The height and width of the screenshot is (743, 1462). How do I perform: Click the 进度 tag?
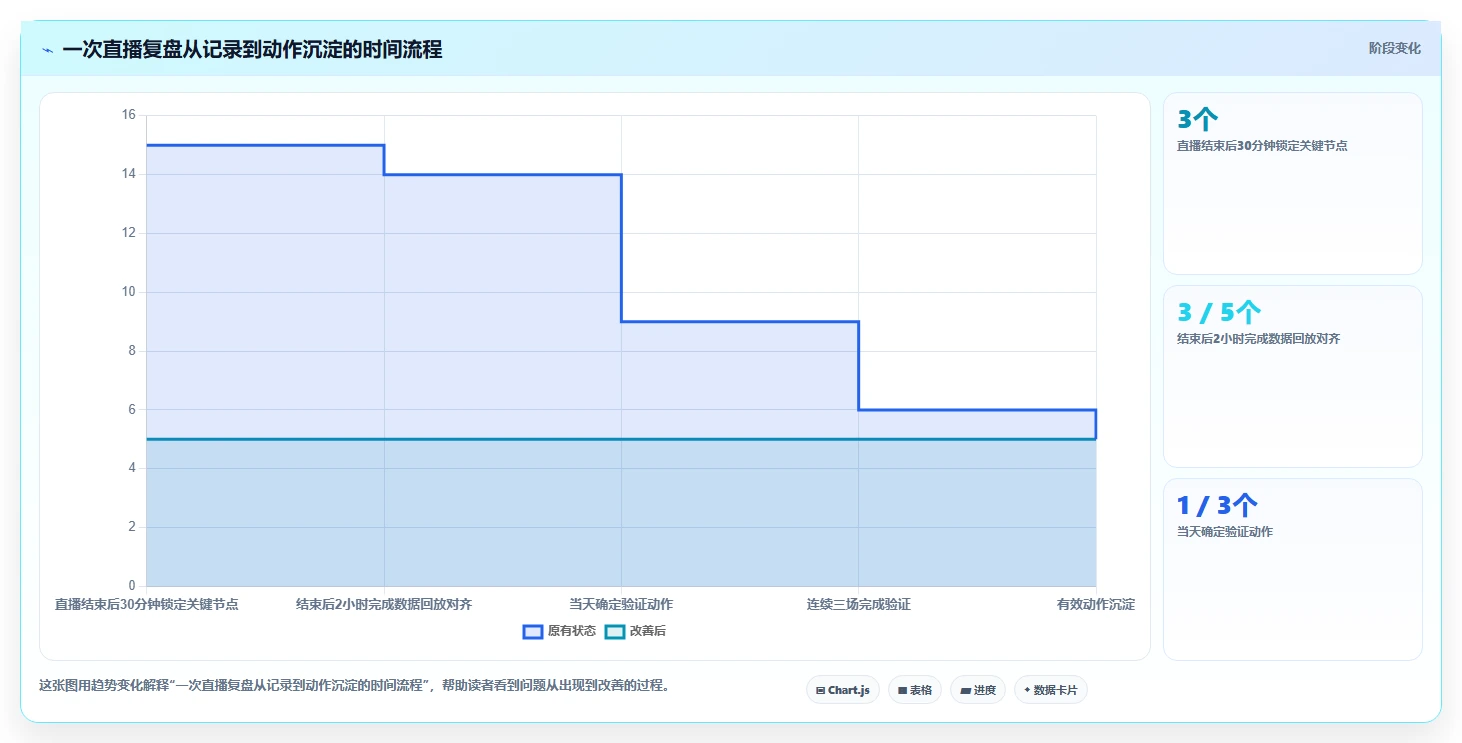(x=978, y=690)
